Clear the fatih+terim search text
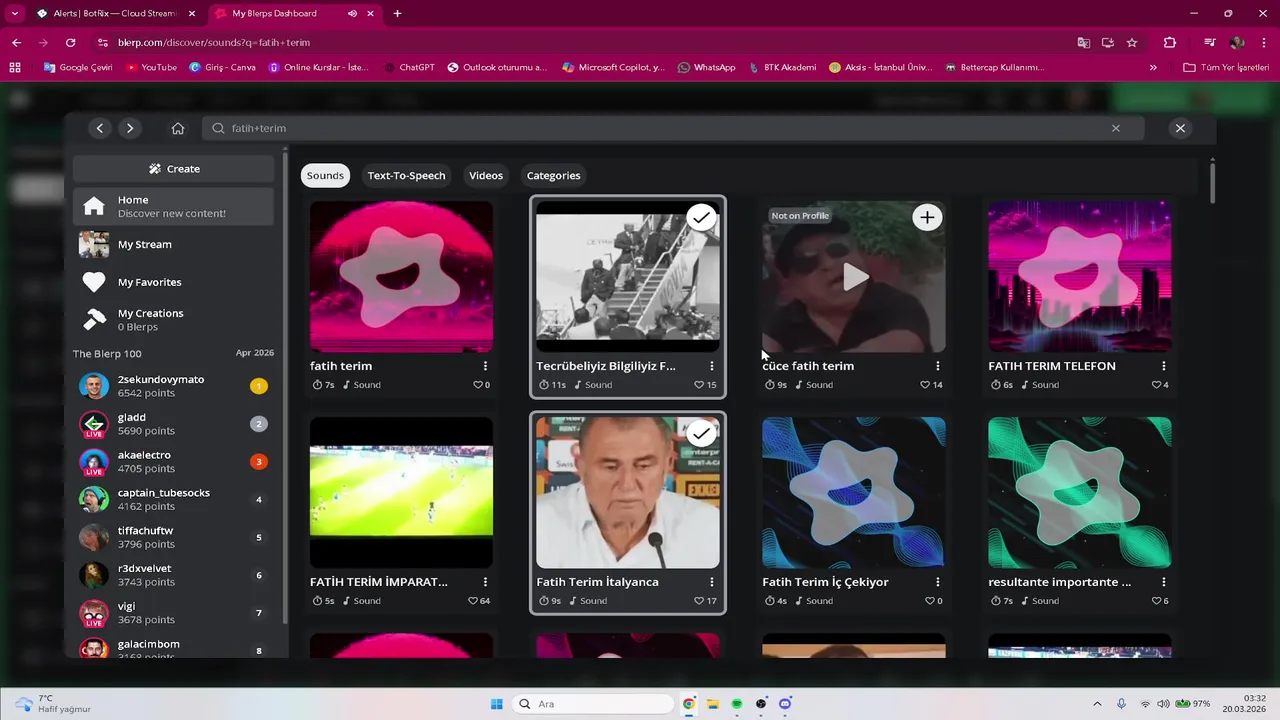Viewport: 1280px width, 720px height. tap(1116, 128)
